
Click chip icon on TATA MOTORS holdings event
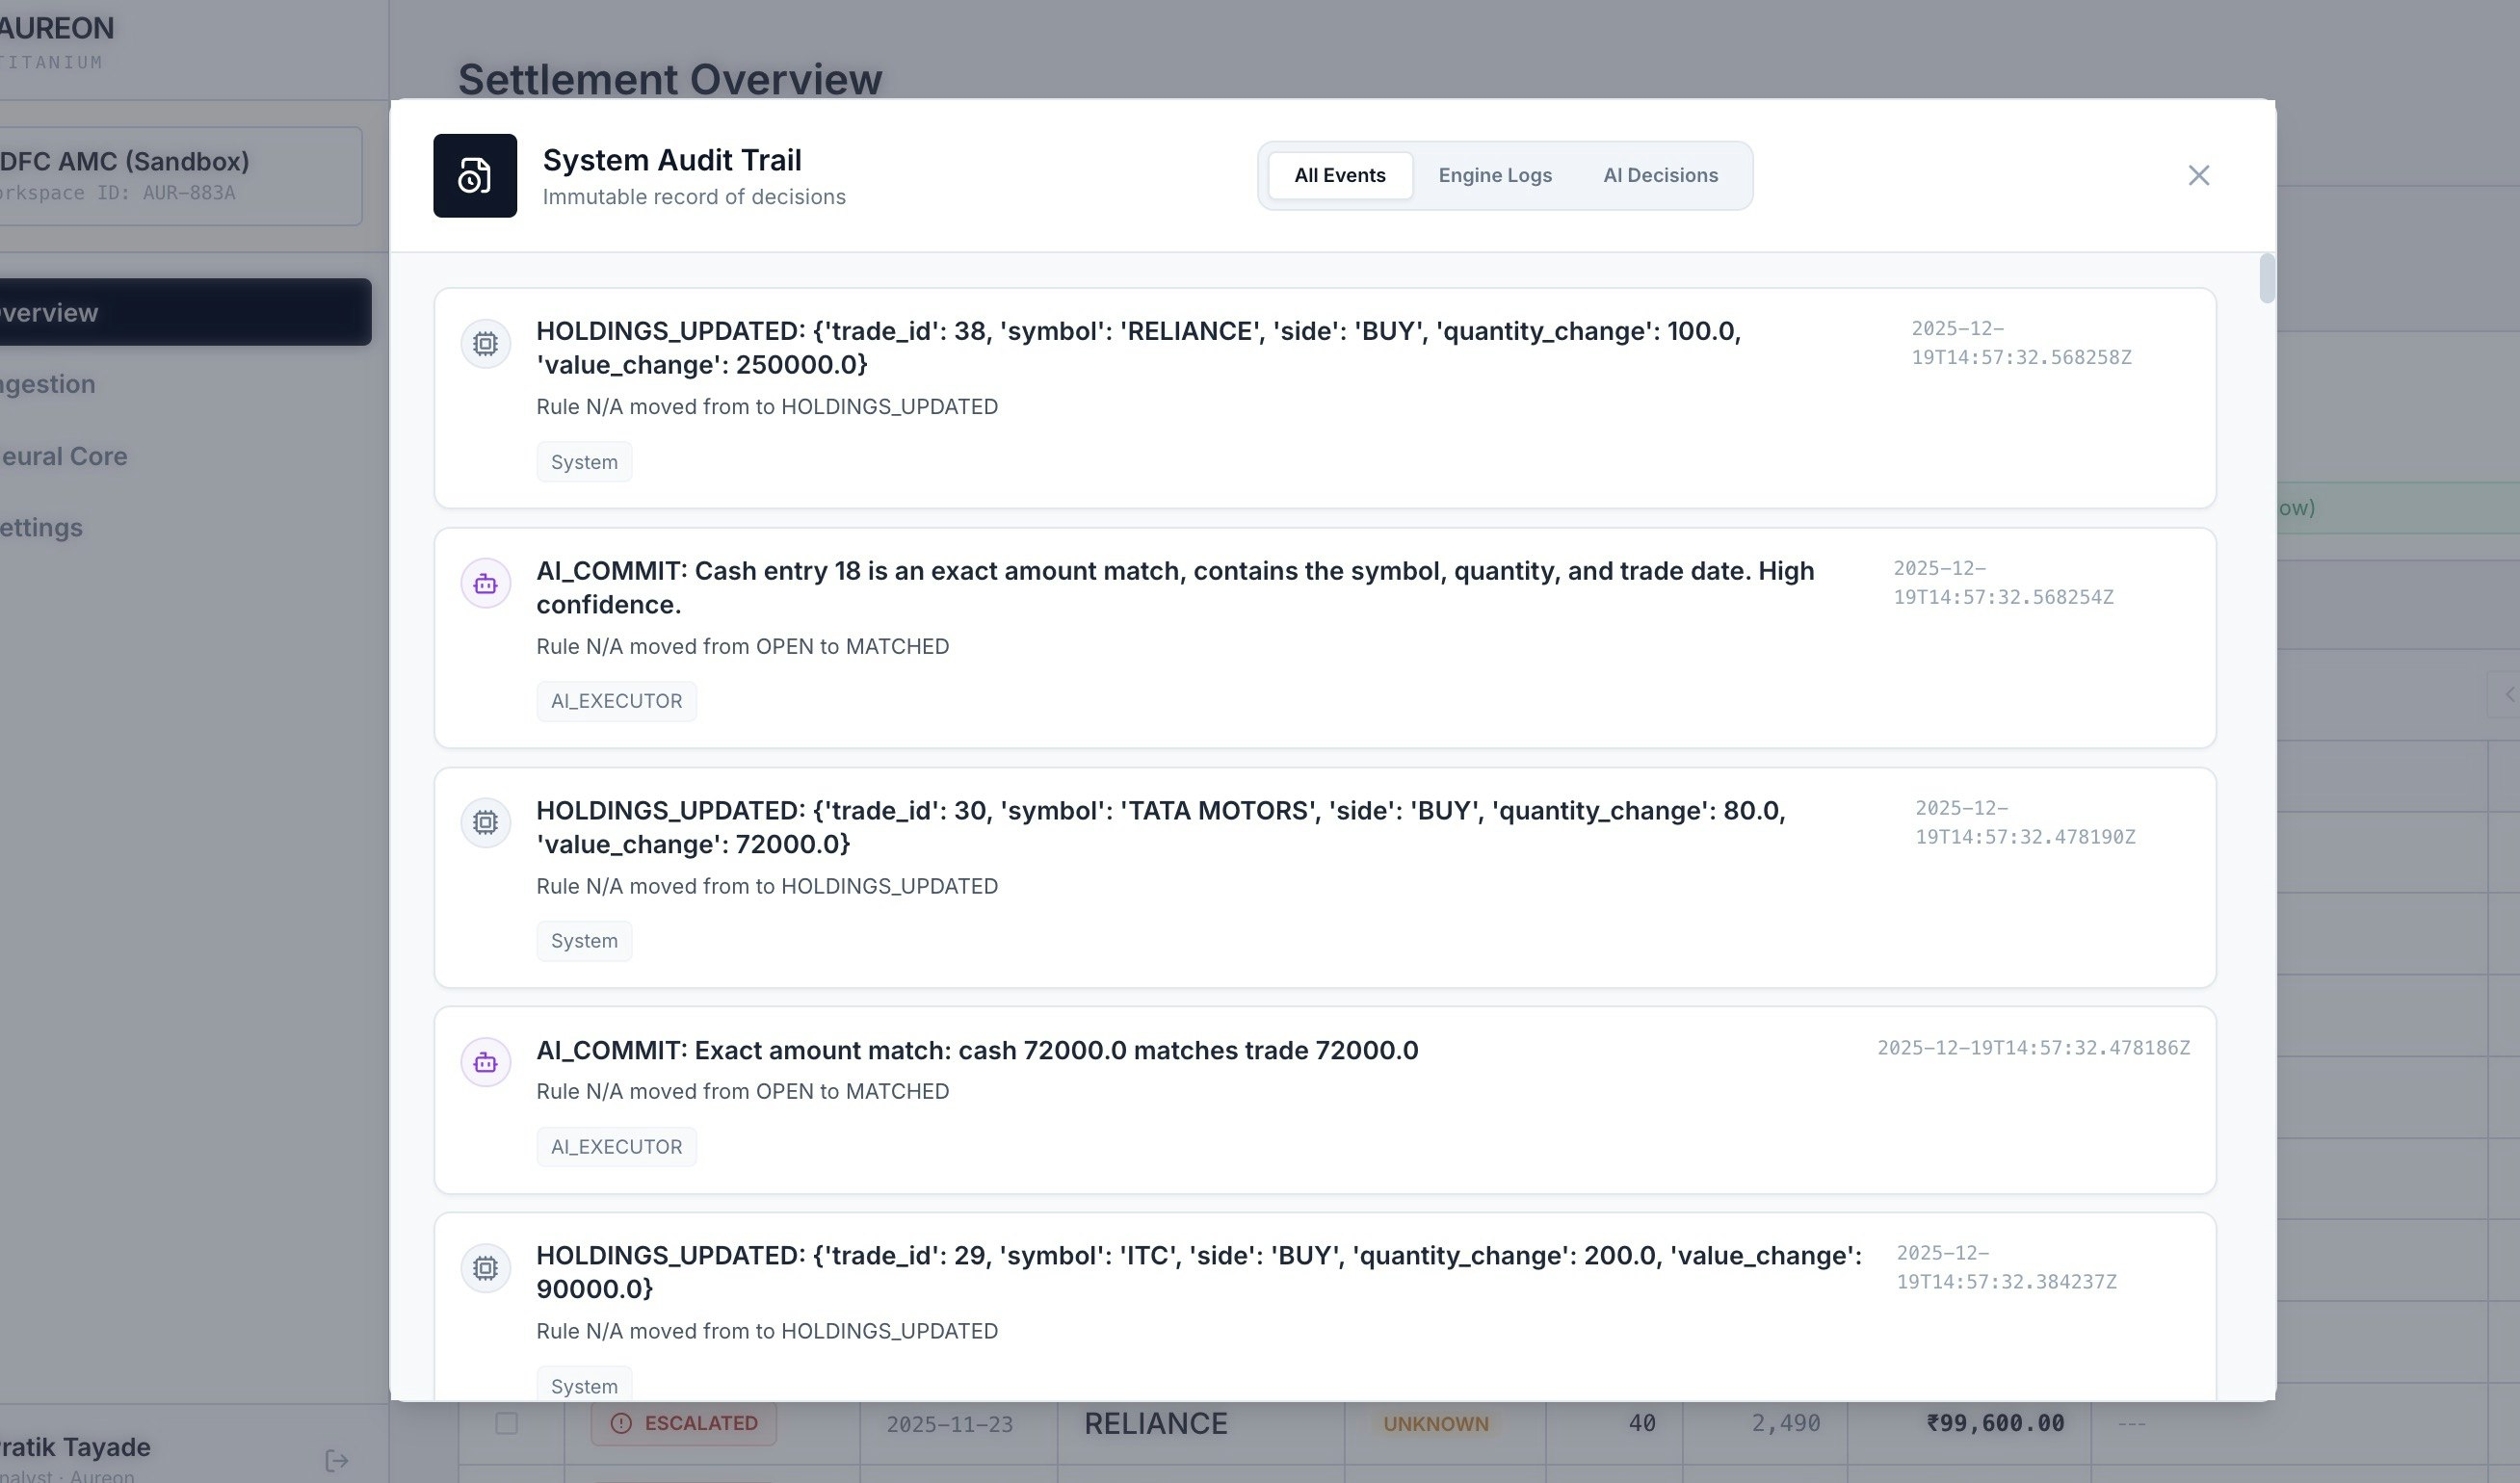[485, 823]
